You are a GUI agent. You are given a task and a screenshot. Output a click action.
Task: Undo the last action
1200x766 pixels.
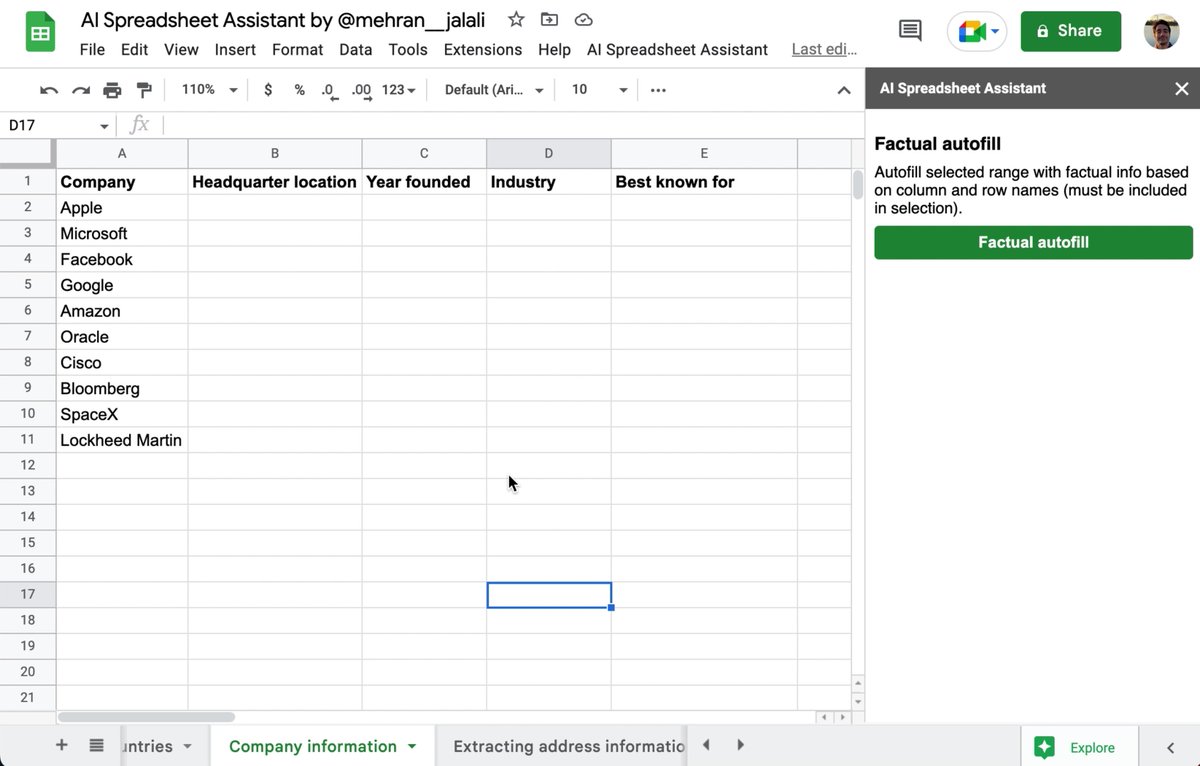coord(48,90)
